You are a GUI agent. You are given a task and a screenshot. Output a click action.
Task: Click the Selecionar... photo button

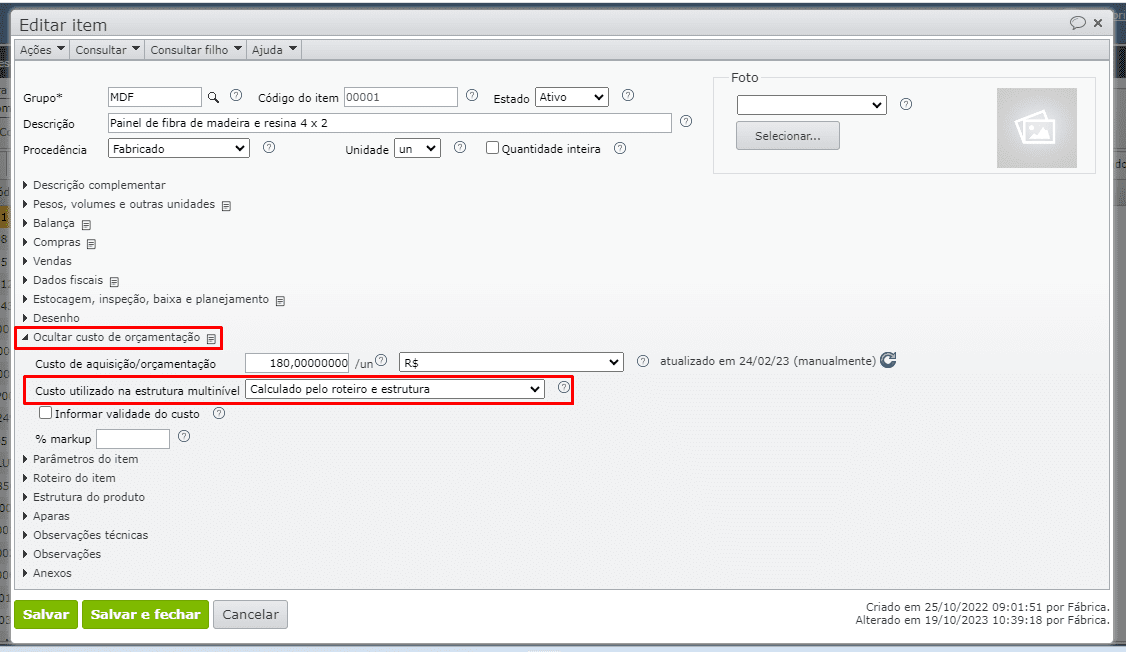[x=788, y=136]
